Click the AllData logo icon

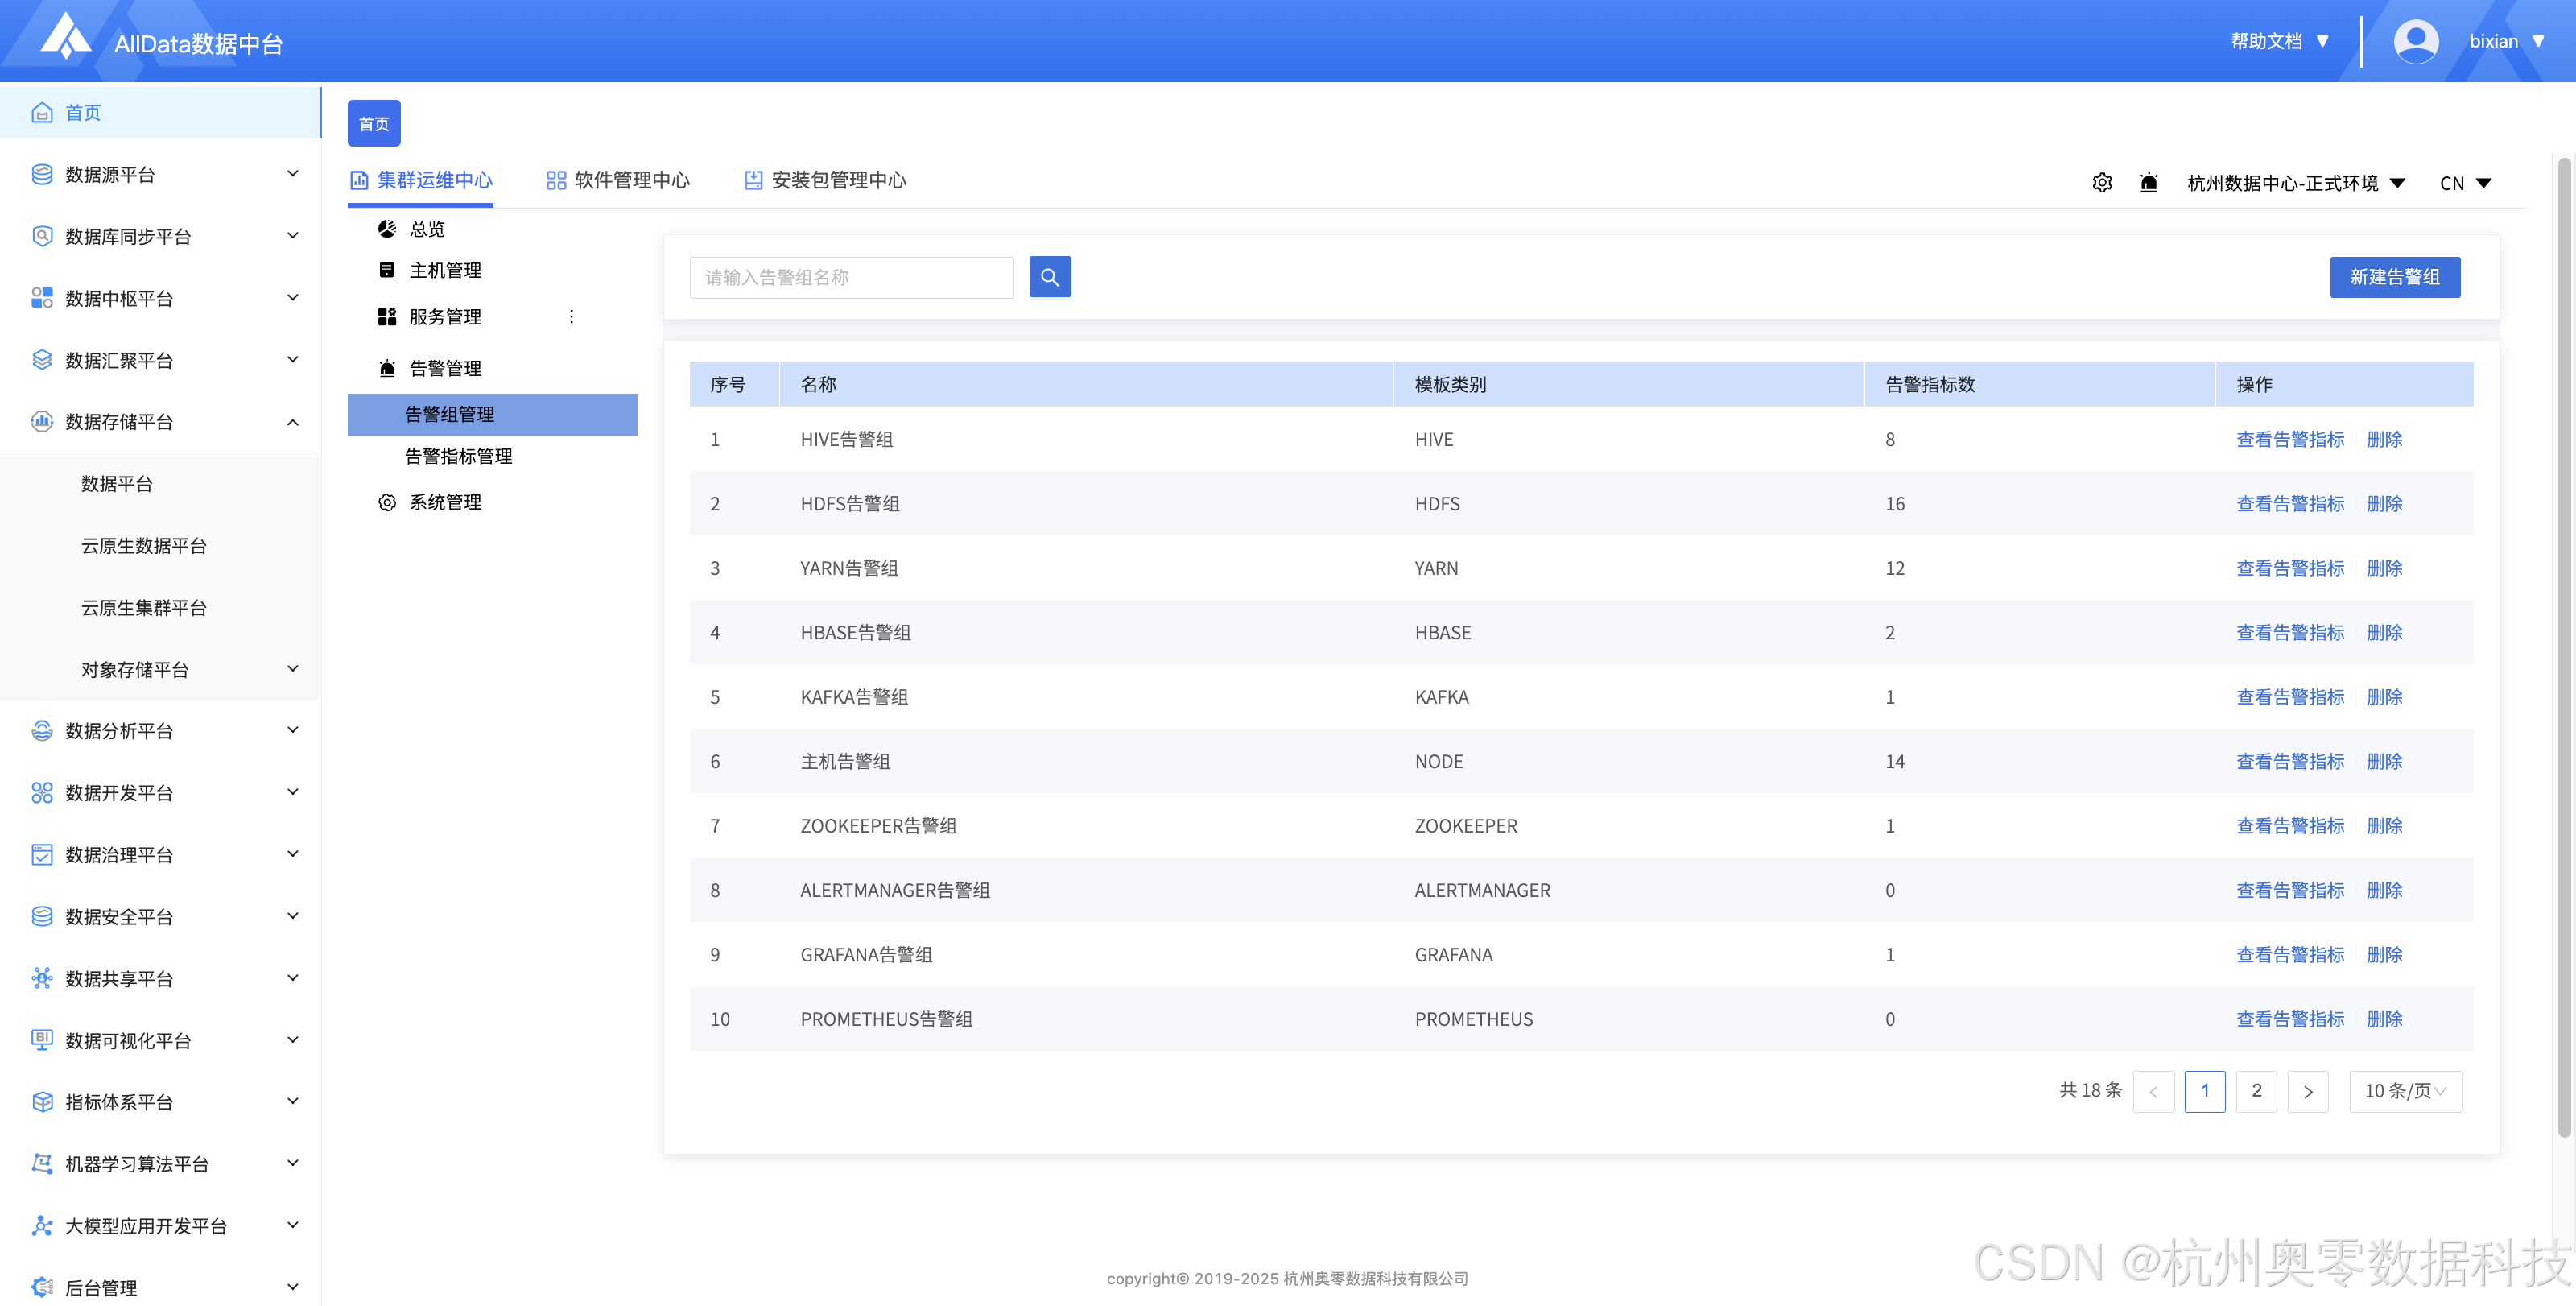coord(66,38)
